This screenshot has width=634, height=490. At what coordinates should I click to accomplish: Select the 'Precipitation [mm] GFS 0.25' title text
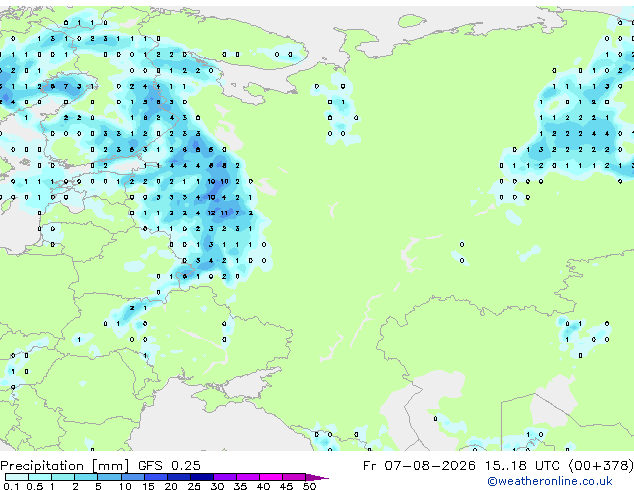100,466
